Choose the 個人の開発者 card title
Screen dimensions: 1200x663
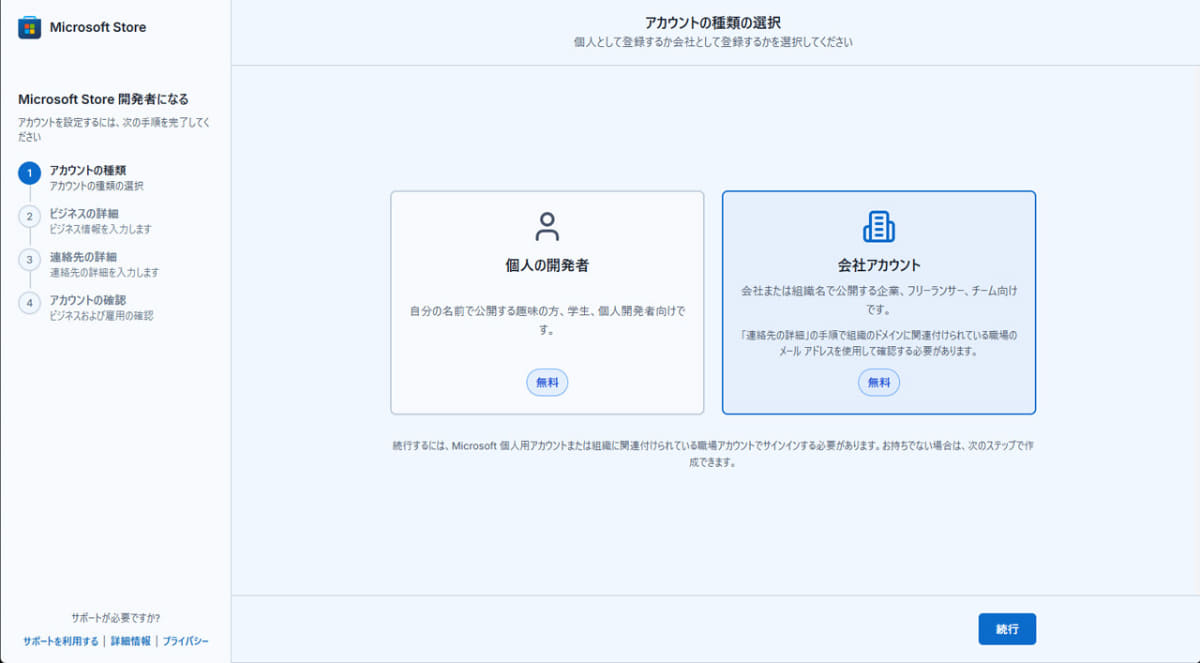click(547, 265)
